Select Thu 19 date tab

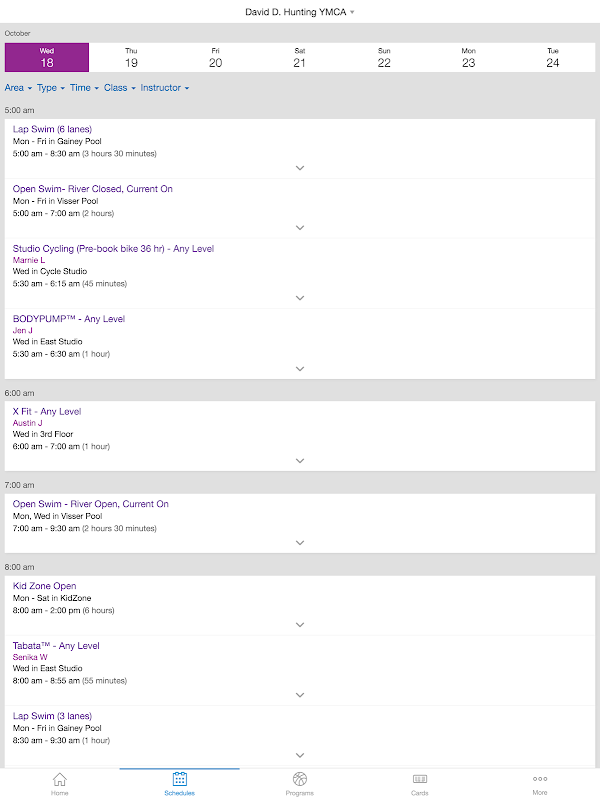131,57
